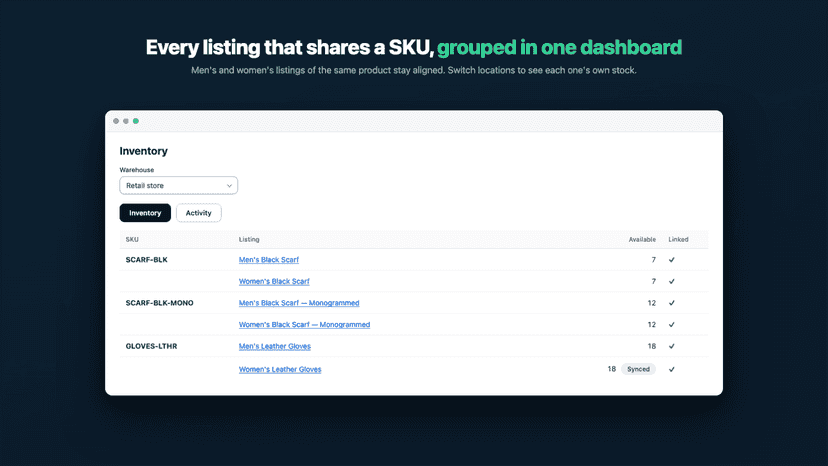Open the Warehouse dropdown showing Retail store
Image resolution: width=828 pixels, height=466 pixels.
[x=178, y=185]
